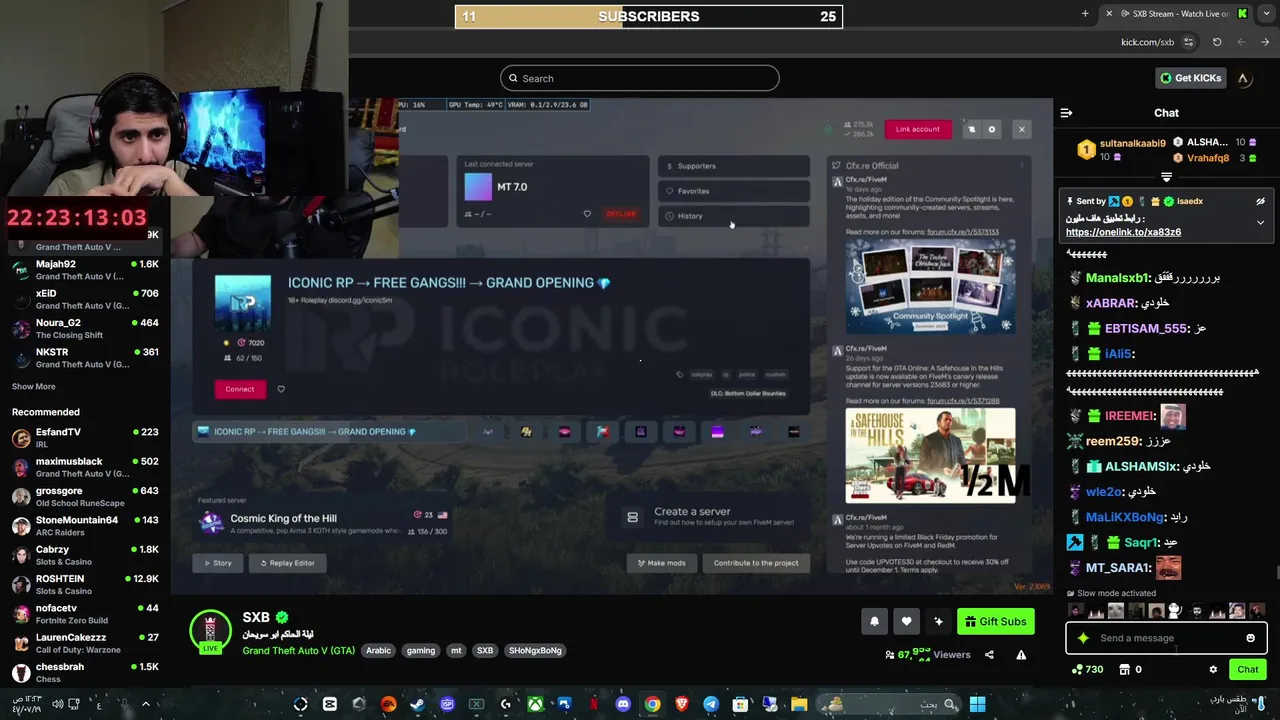1280x720 pixels.
Task: Open NKSTR channel in the sidebar
Action: [x=85, y=358]
